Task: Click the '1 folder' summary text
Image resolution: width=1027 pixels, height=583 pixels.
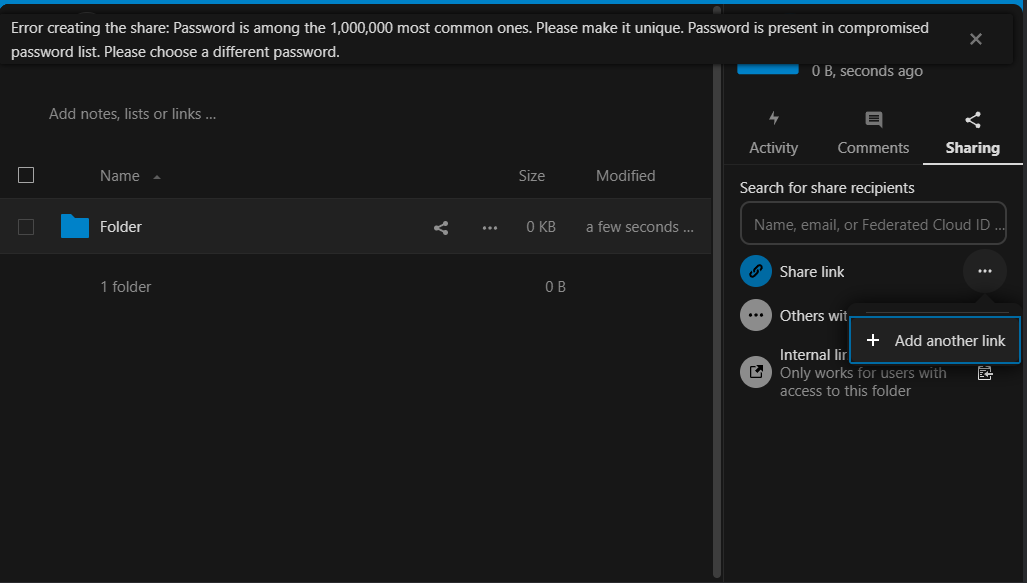Action: tap(126, 287)
